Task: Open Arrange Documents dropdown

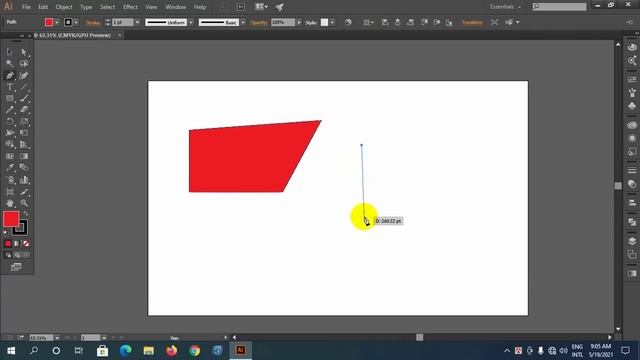Action: 261,7
